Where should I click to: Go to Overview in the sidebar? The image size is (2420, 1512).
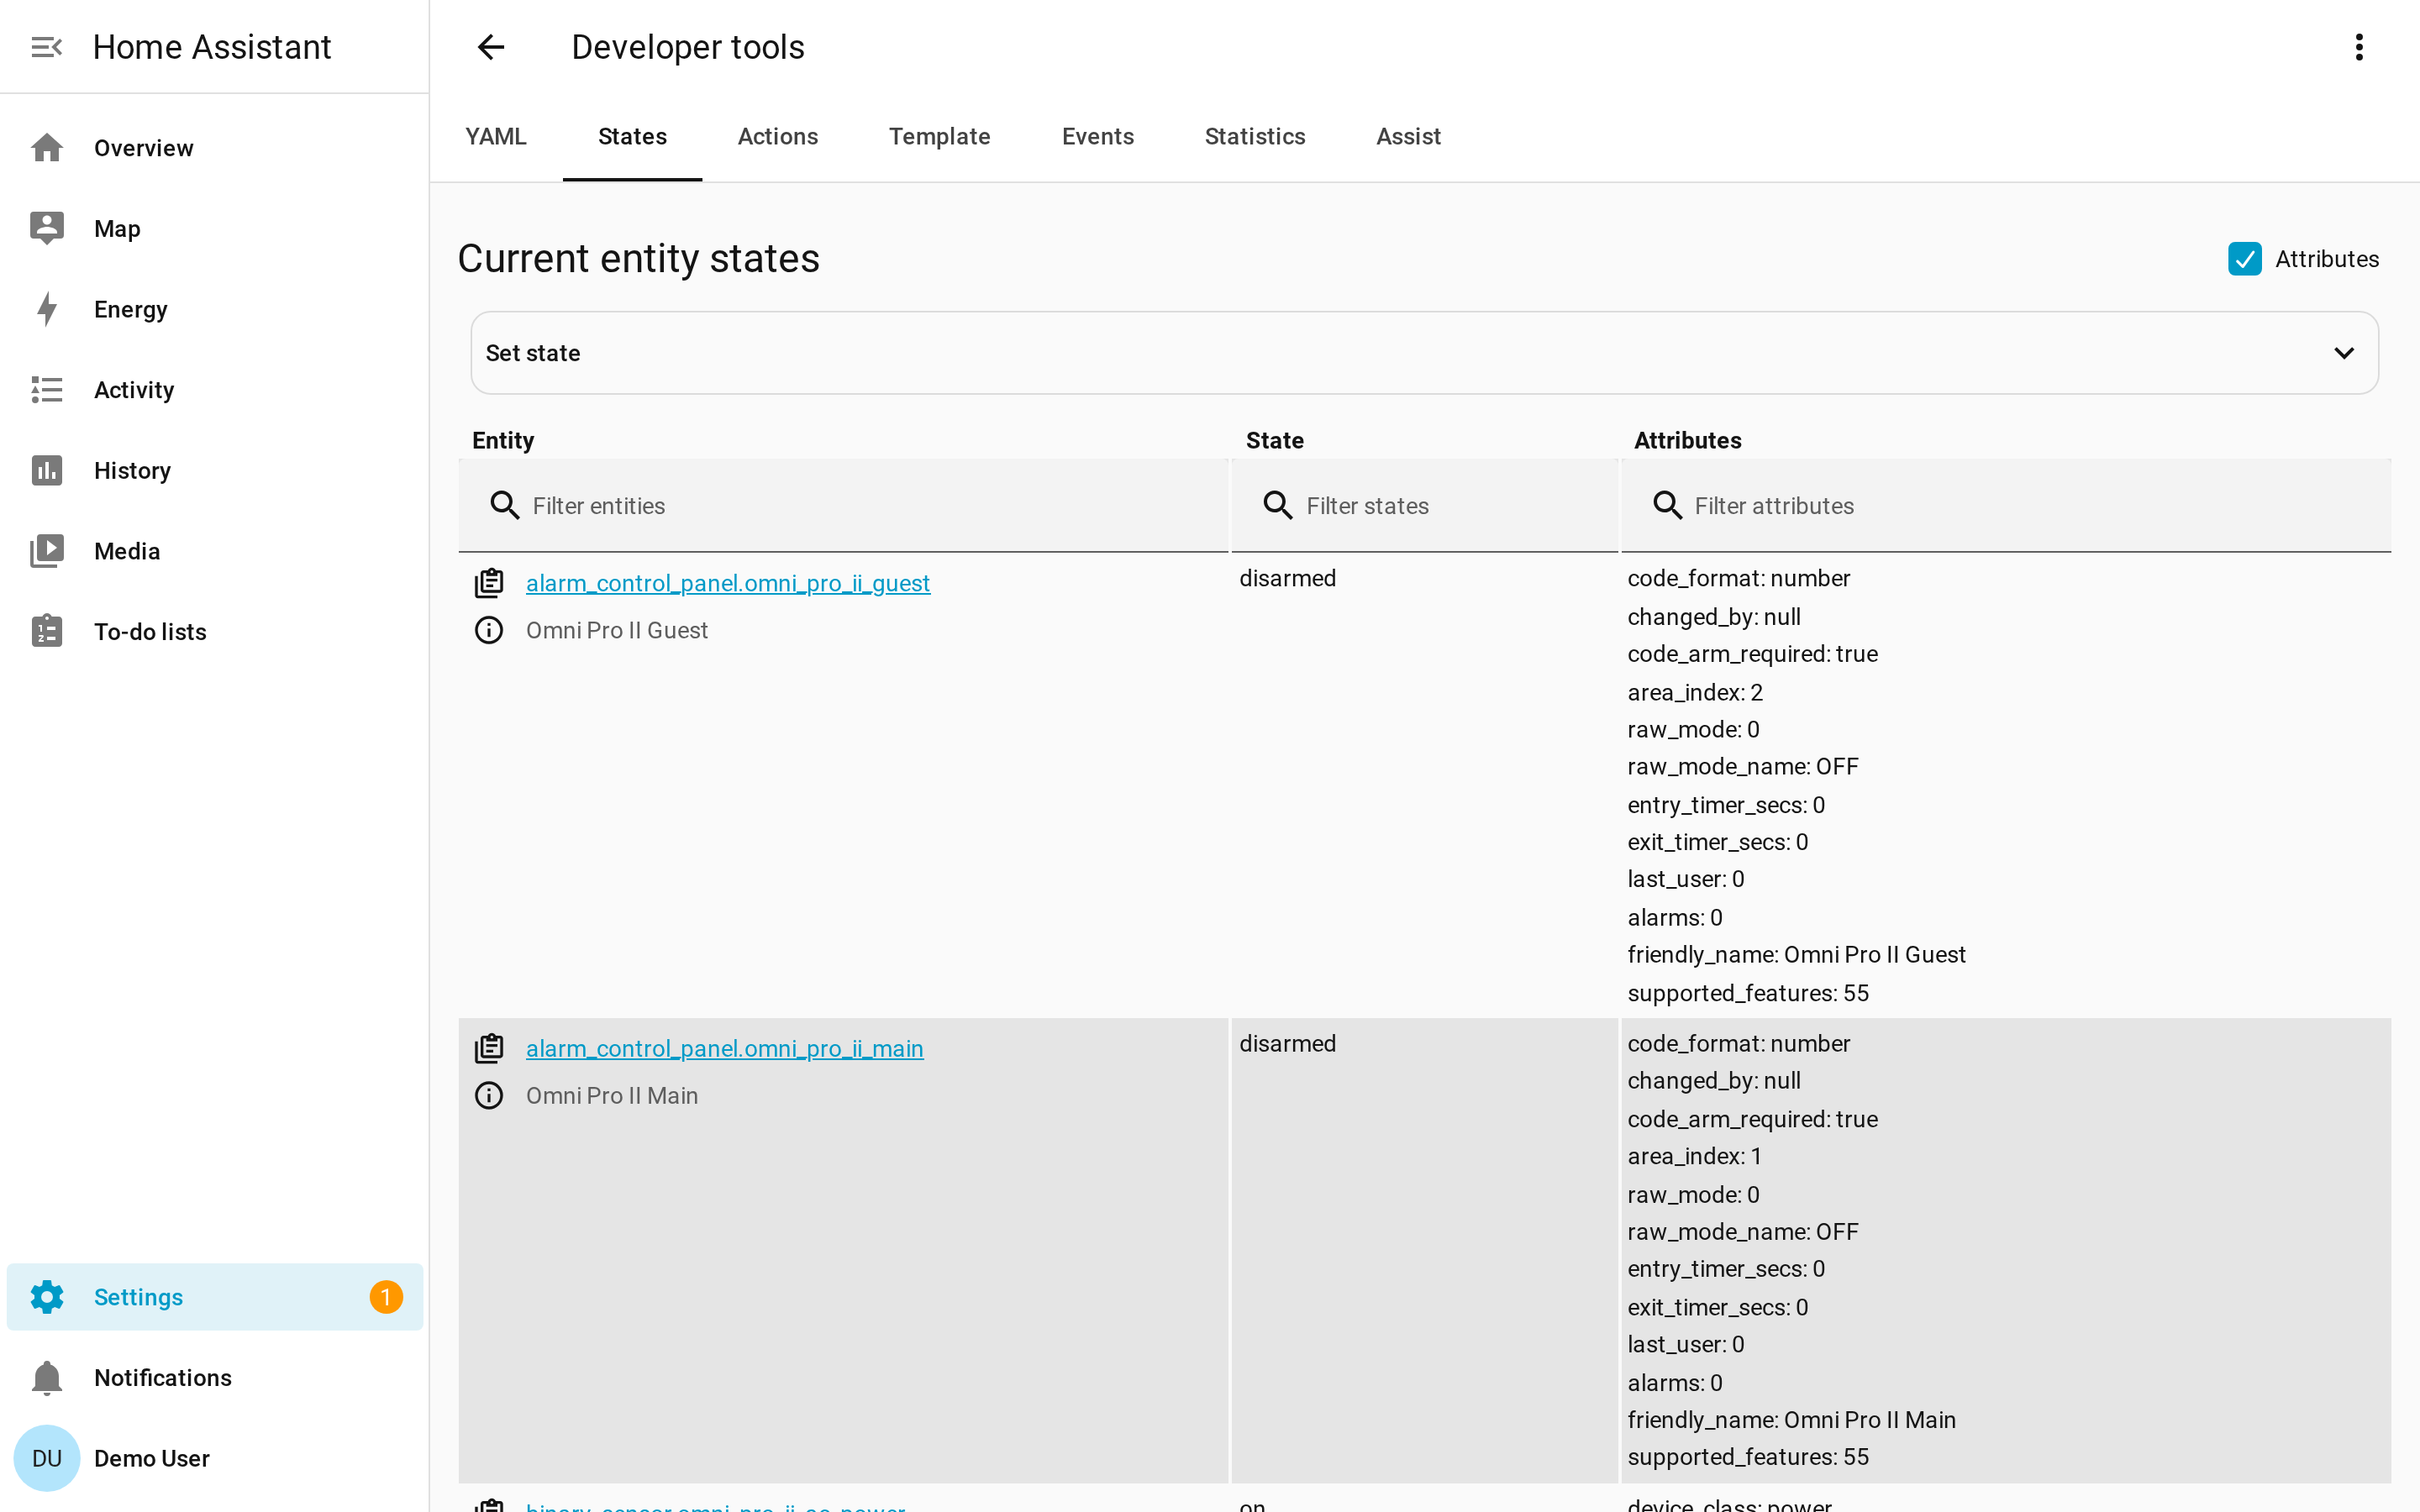click(x=215, y=148)
